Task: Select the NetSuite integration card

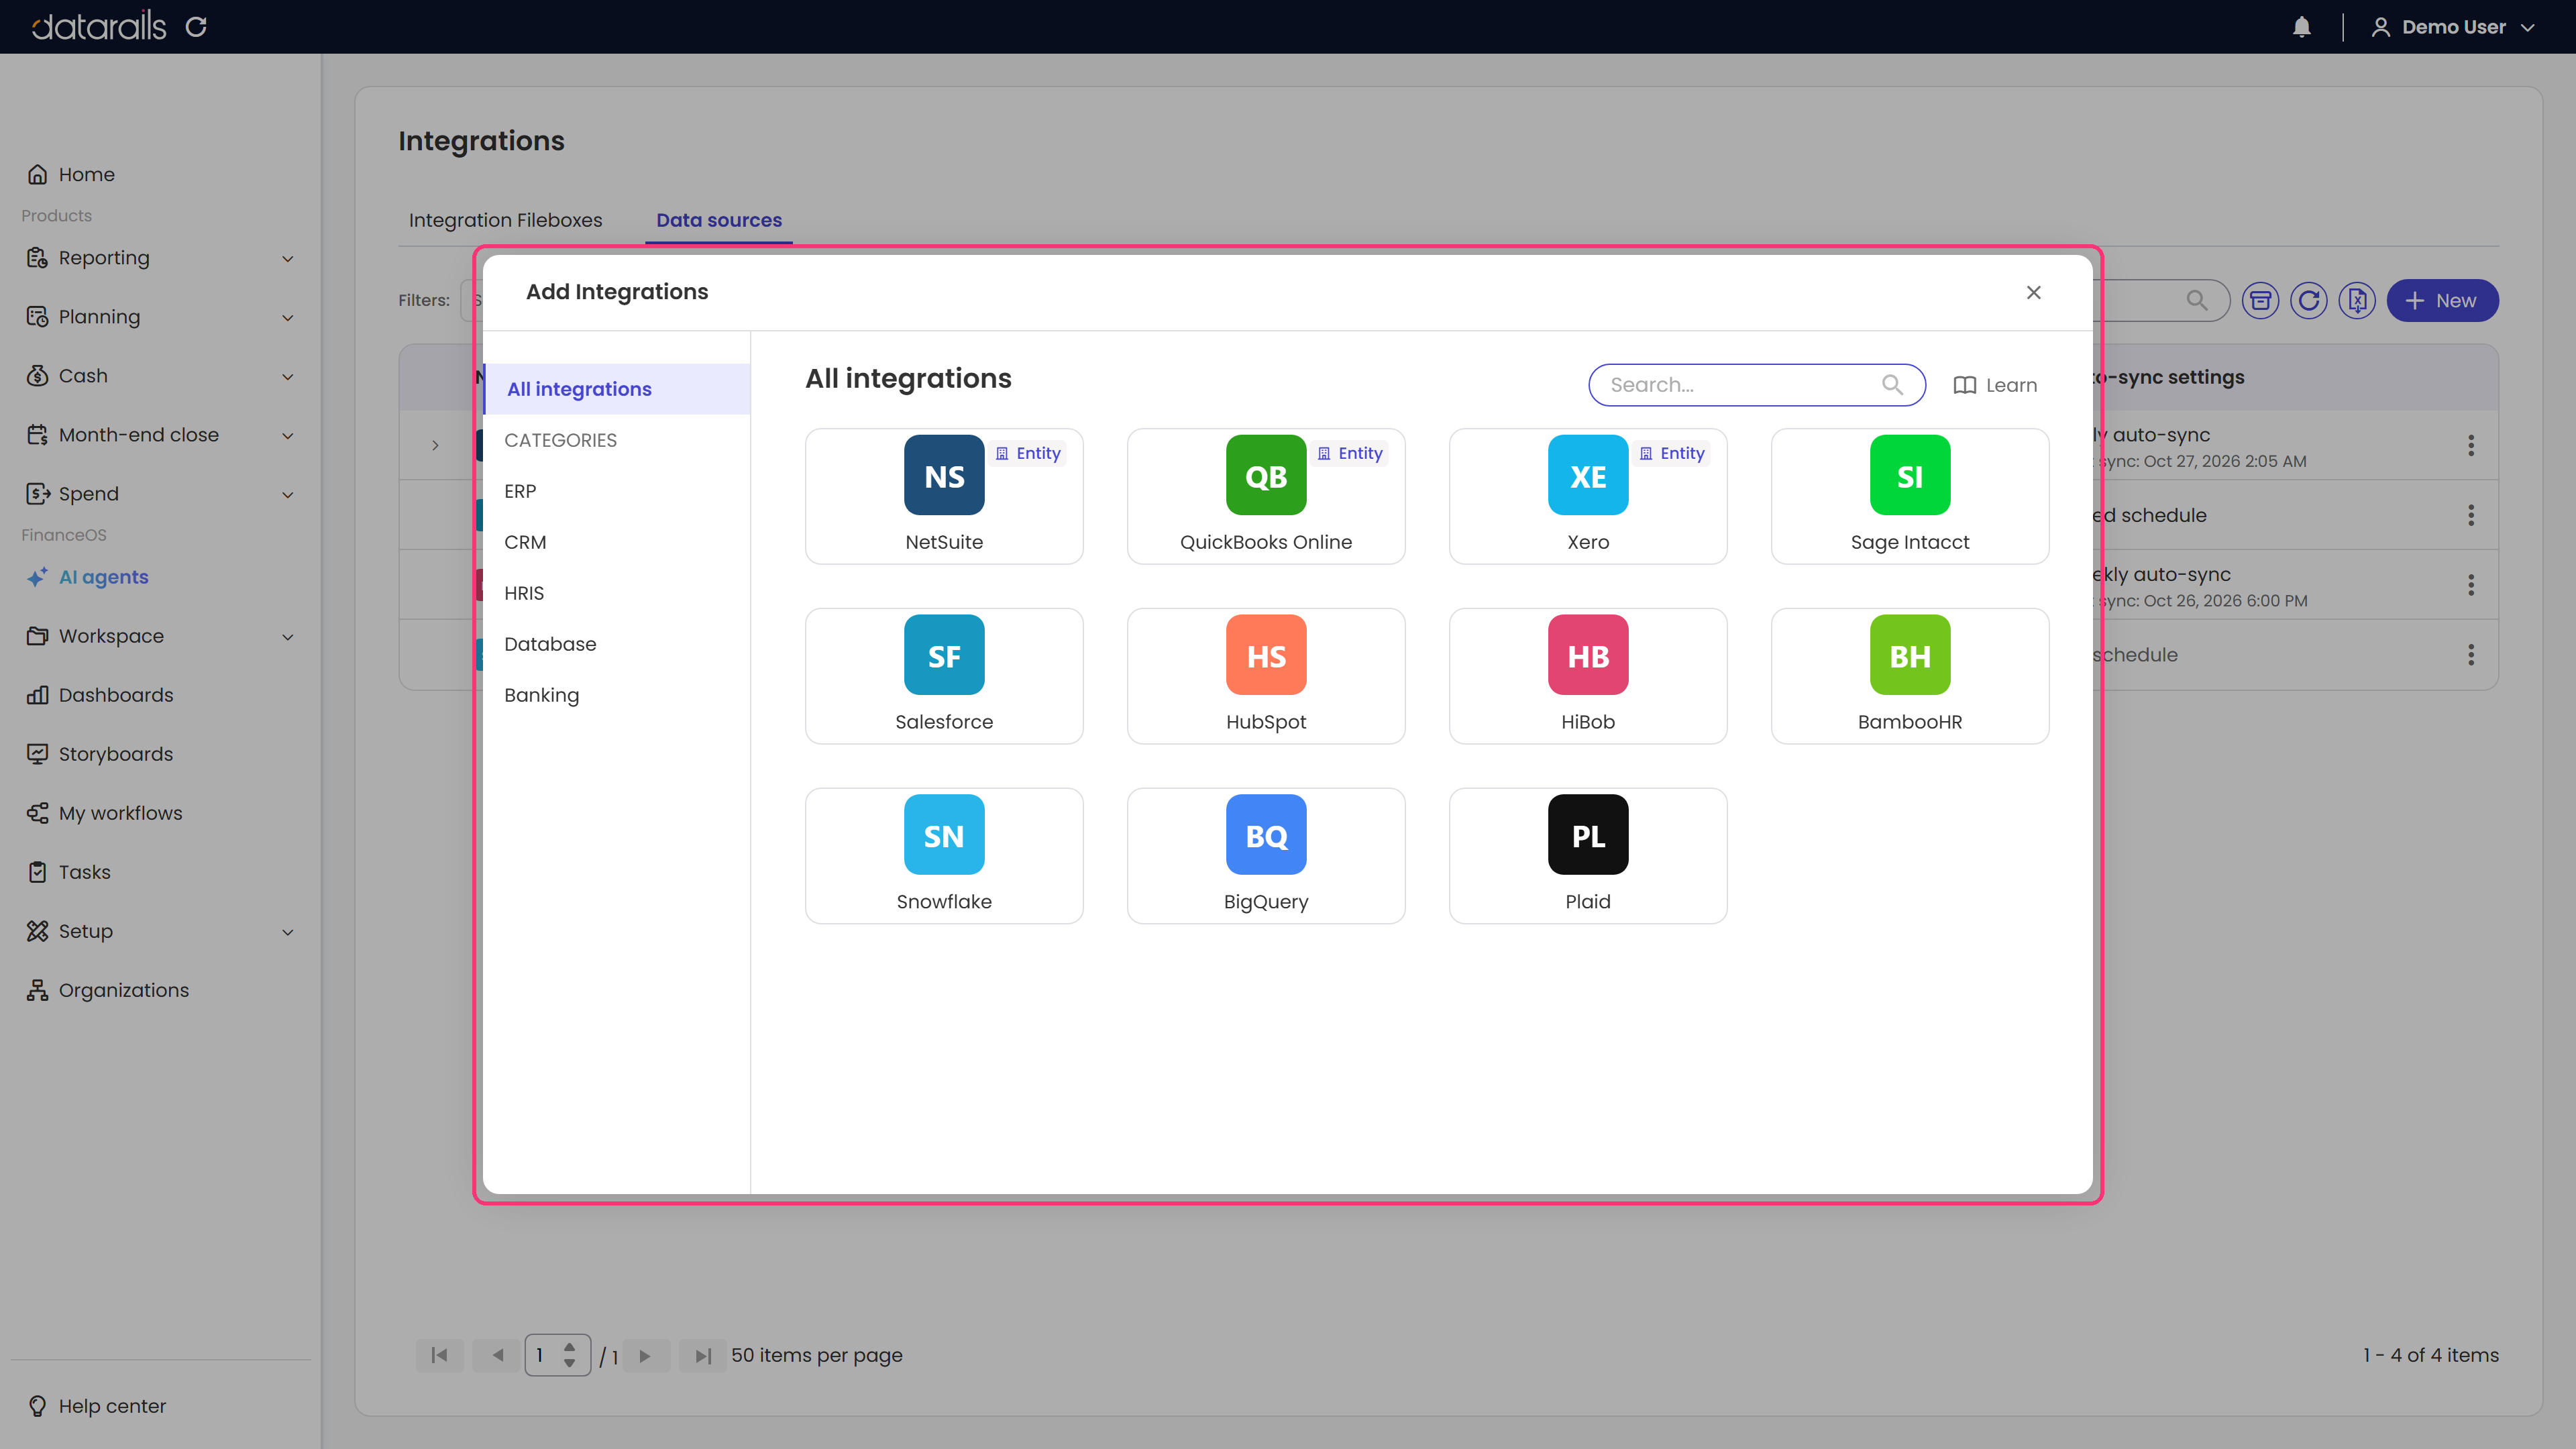Action: pyautogui.click(x=944, y=496)
